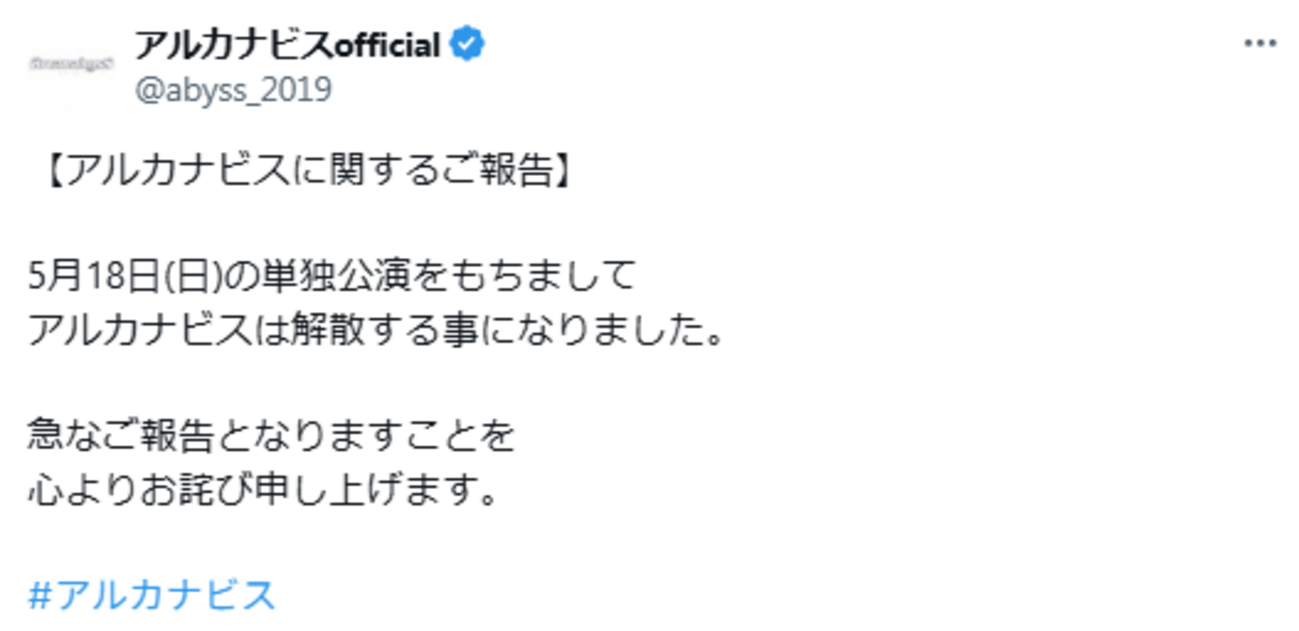Open the three-dot more options menu
The width and height of the screenshot is (1299, 631).
(1259, 46)
